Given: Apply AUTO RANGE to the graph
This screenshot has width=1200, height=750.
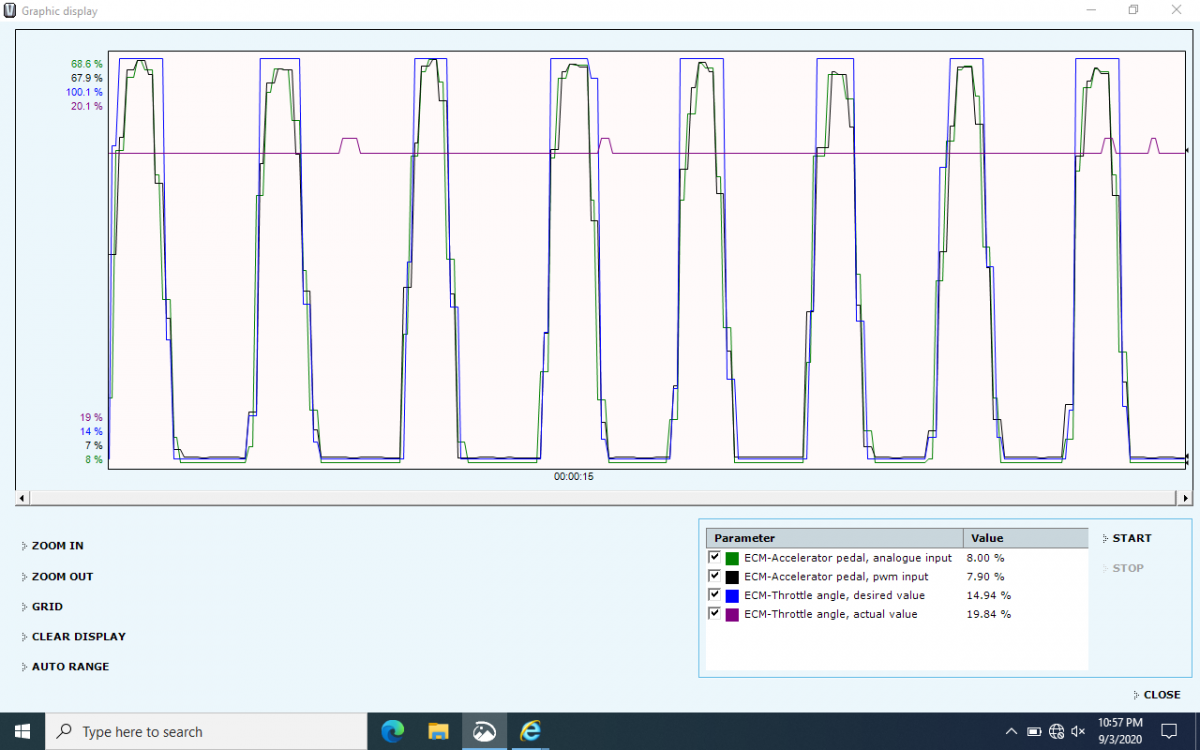Looking at the screenshot, I should 70,666.
